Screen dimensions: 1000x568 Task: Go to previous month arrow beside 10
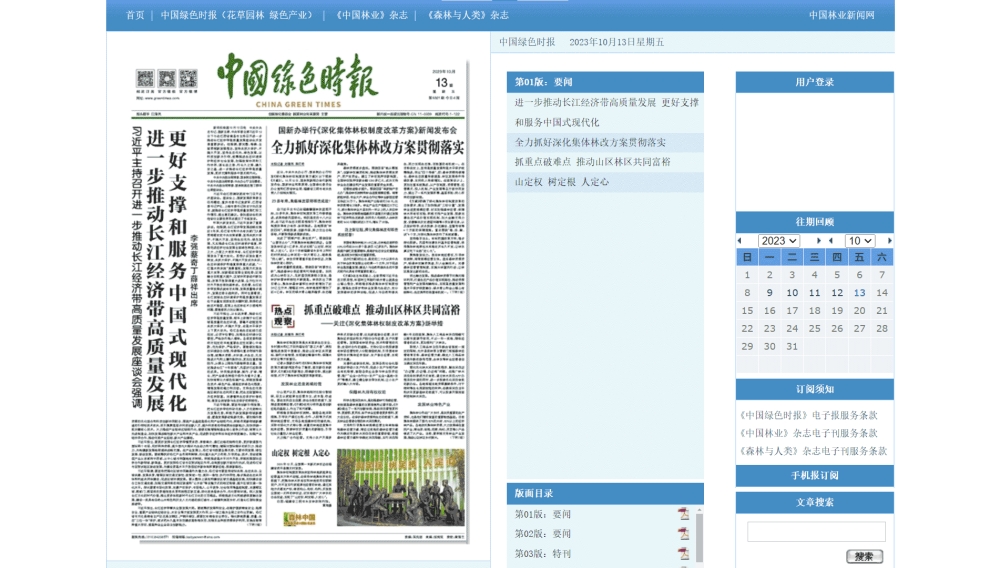(x=830, y=240)
